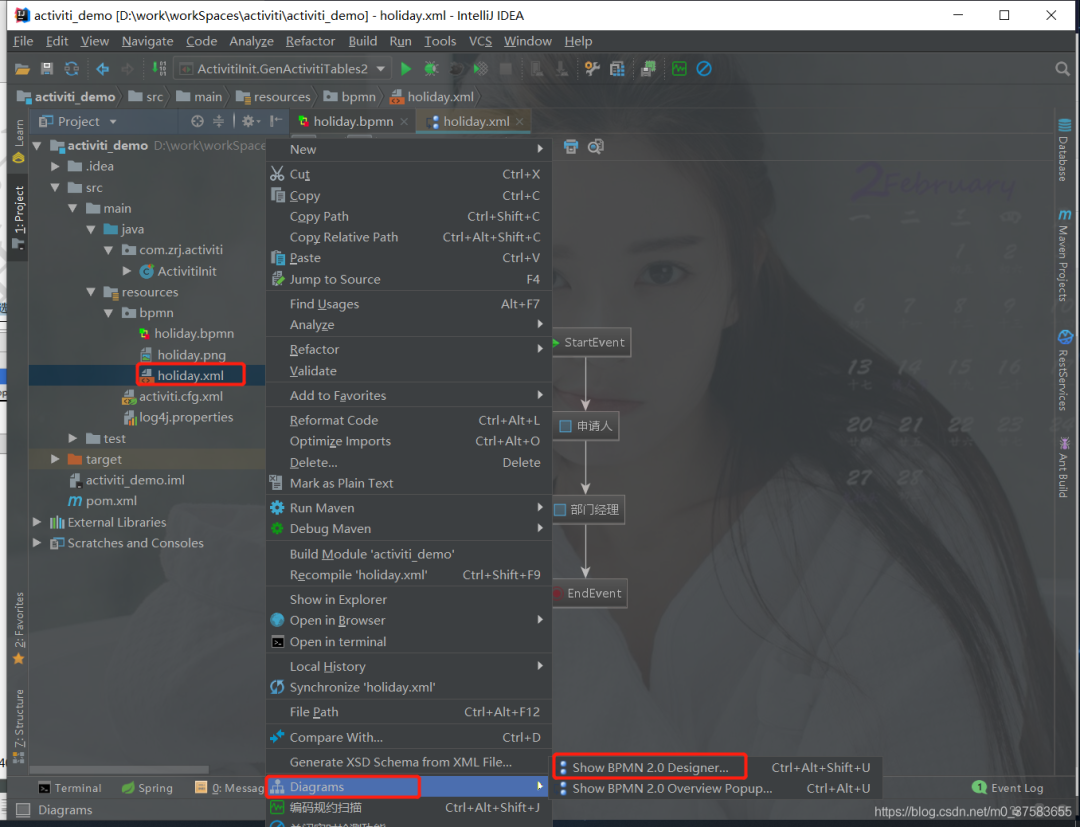Click the blue circle-slash toolbar icon
Viewport: 1080px width, 827px height.
pyautogui.click(x=704, y=69)
